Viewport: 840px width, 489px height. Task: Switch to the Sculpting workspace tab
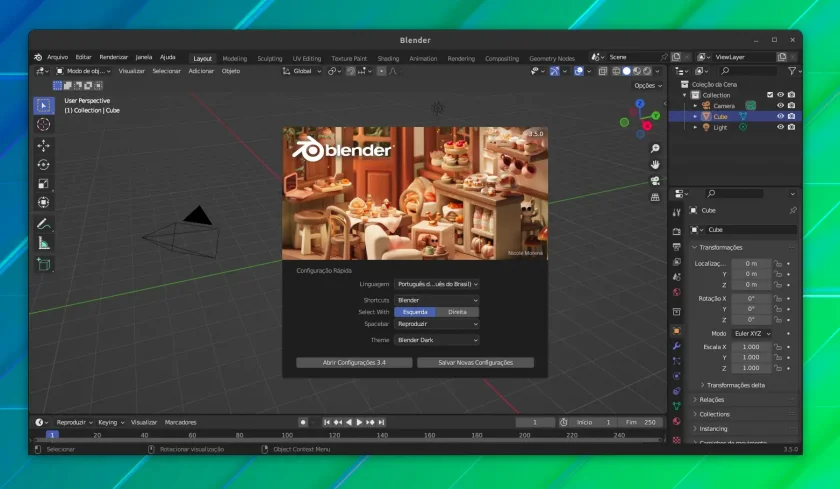pyautogui.click(x=269, y=58)
